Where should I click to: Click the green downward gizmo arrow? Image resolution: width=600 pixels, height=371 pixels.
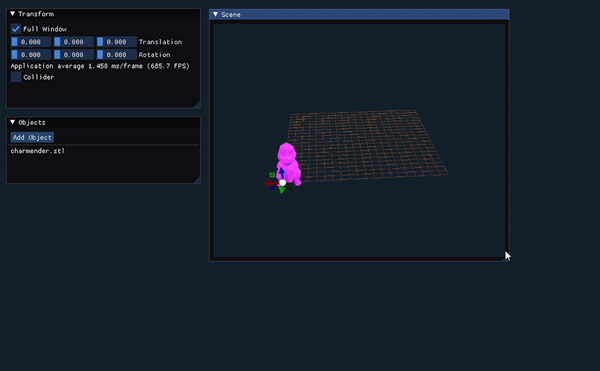(282, 190)
